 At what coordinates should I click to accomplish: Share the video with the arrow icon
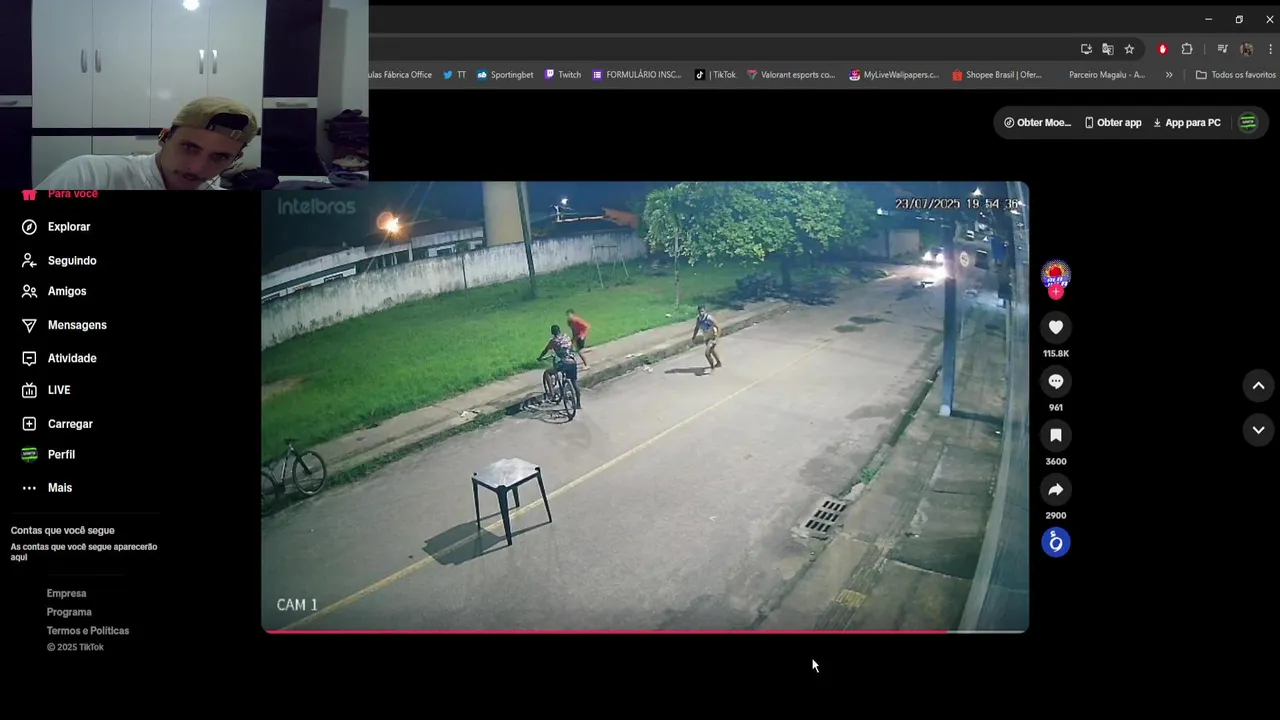point(1055,489)
